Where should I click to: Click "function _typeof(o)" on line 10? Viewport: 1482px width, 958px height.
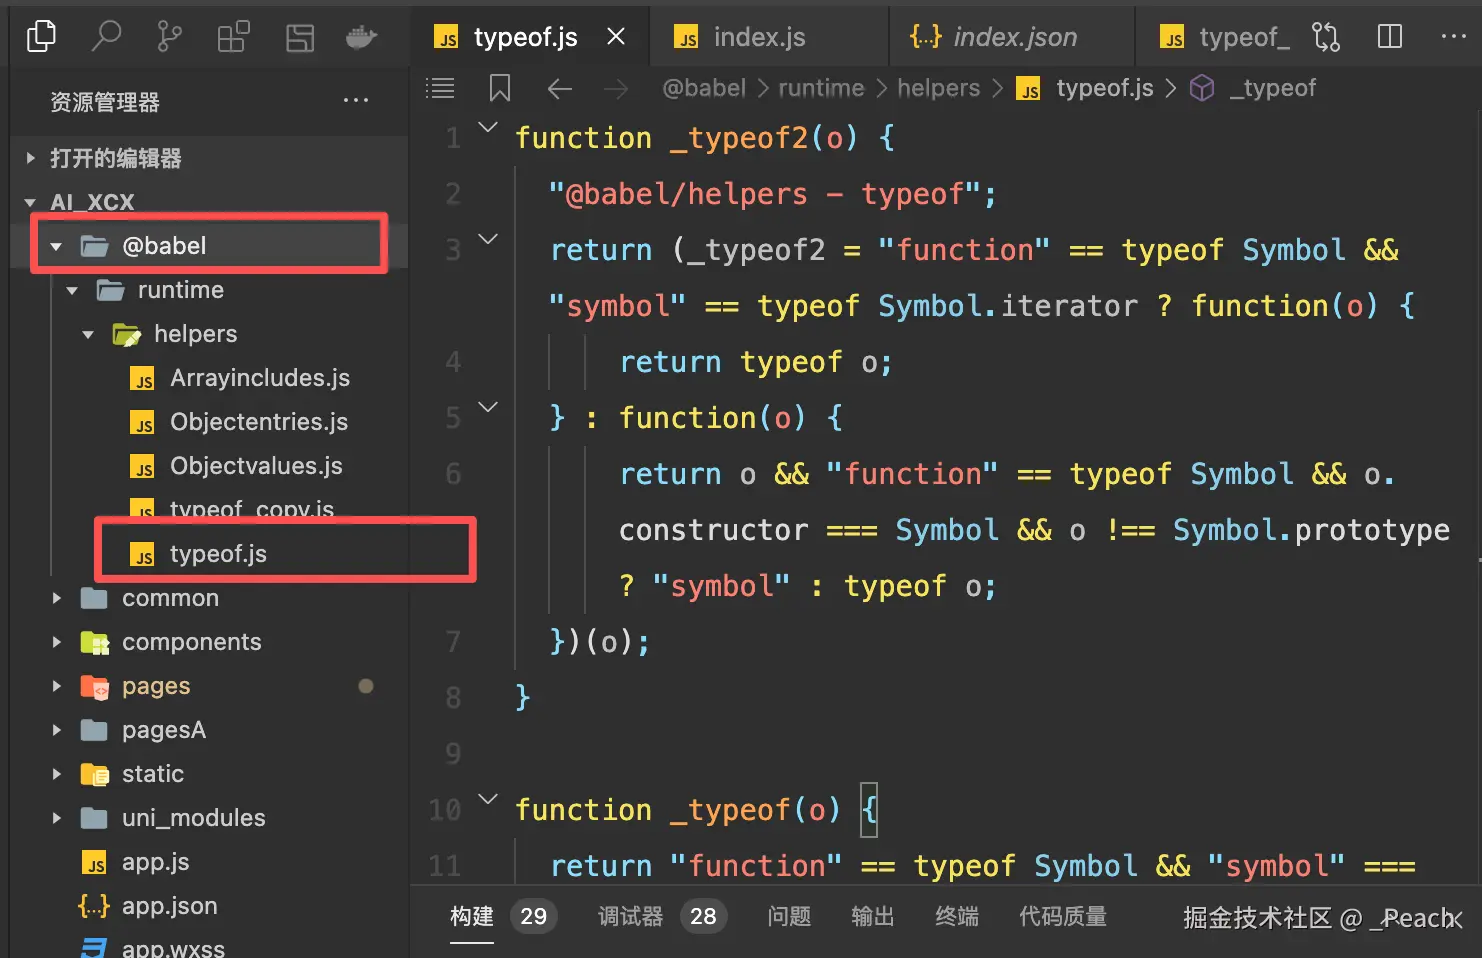[x=678, y=809]
